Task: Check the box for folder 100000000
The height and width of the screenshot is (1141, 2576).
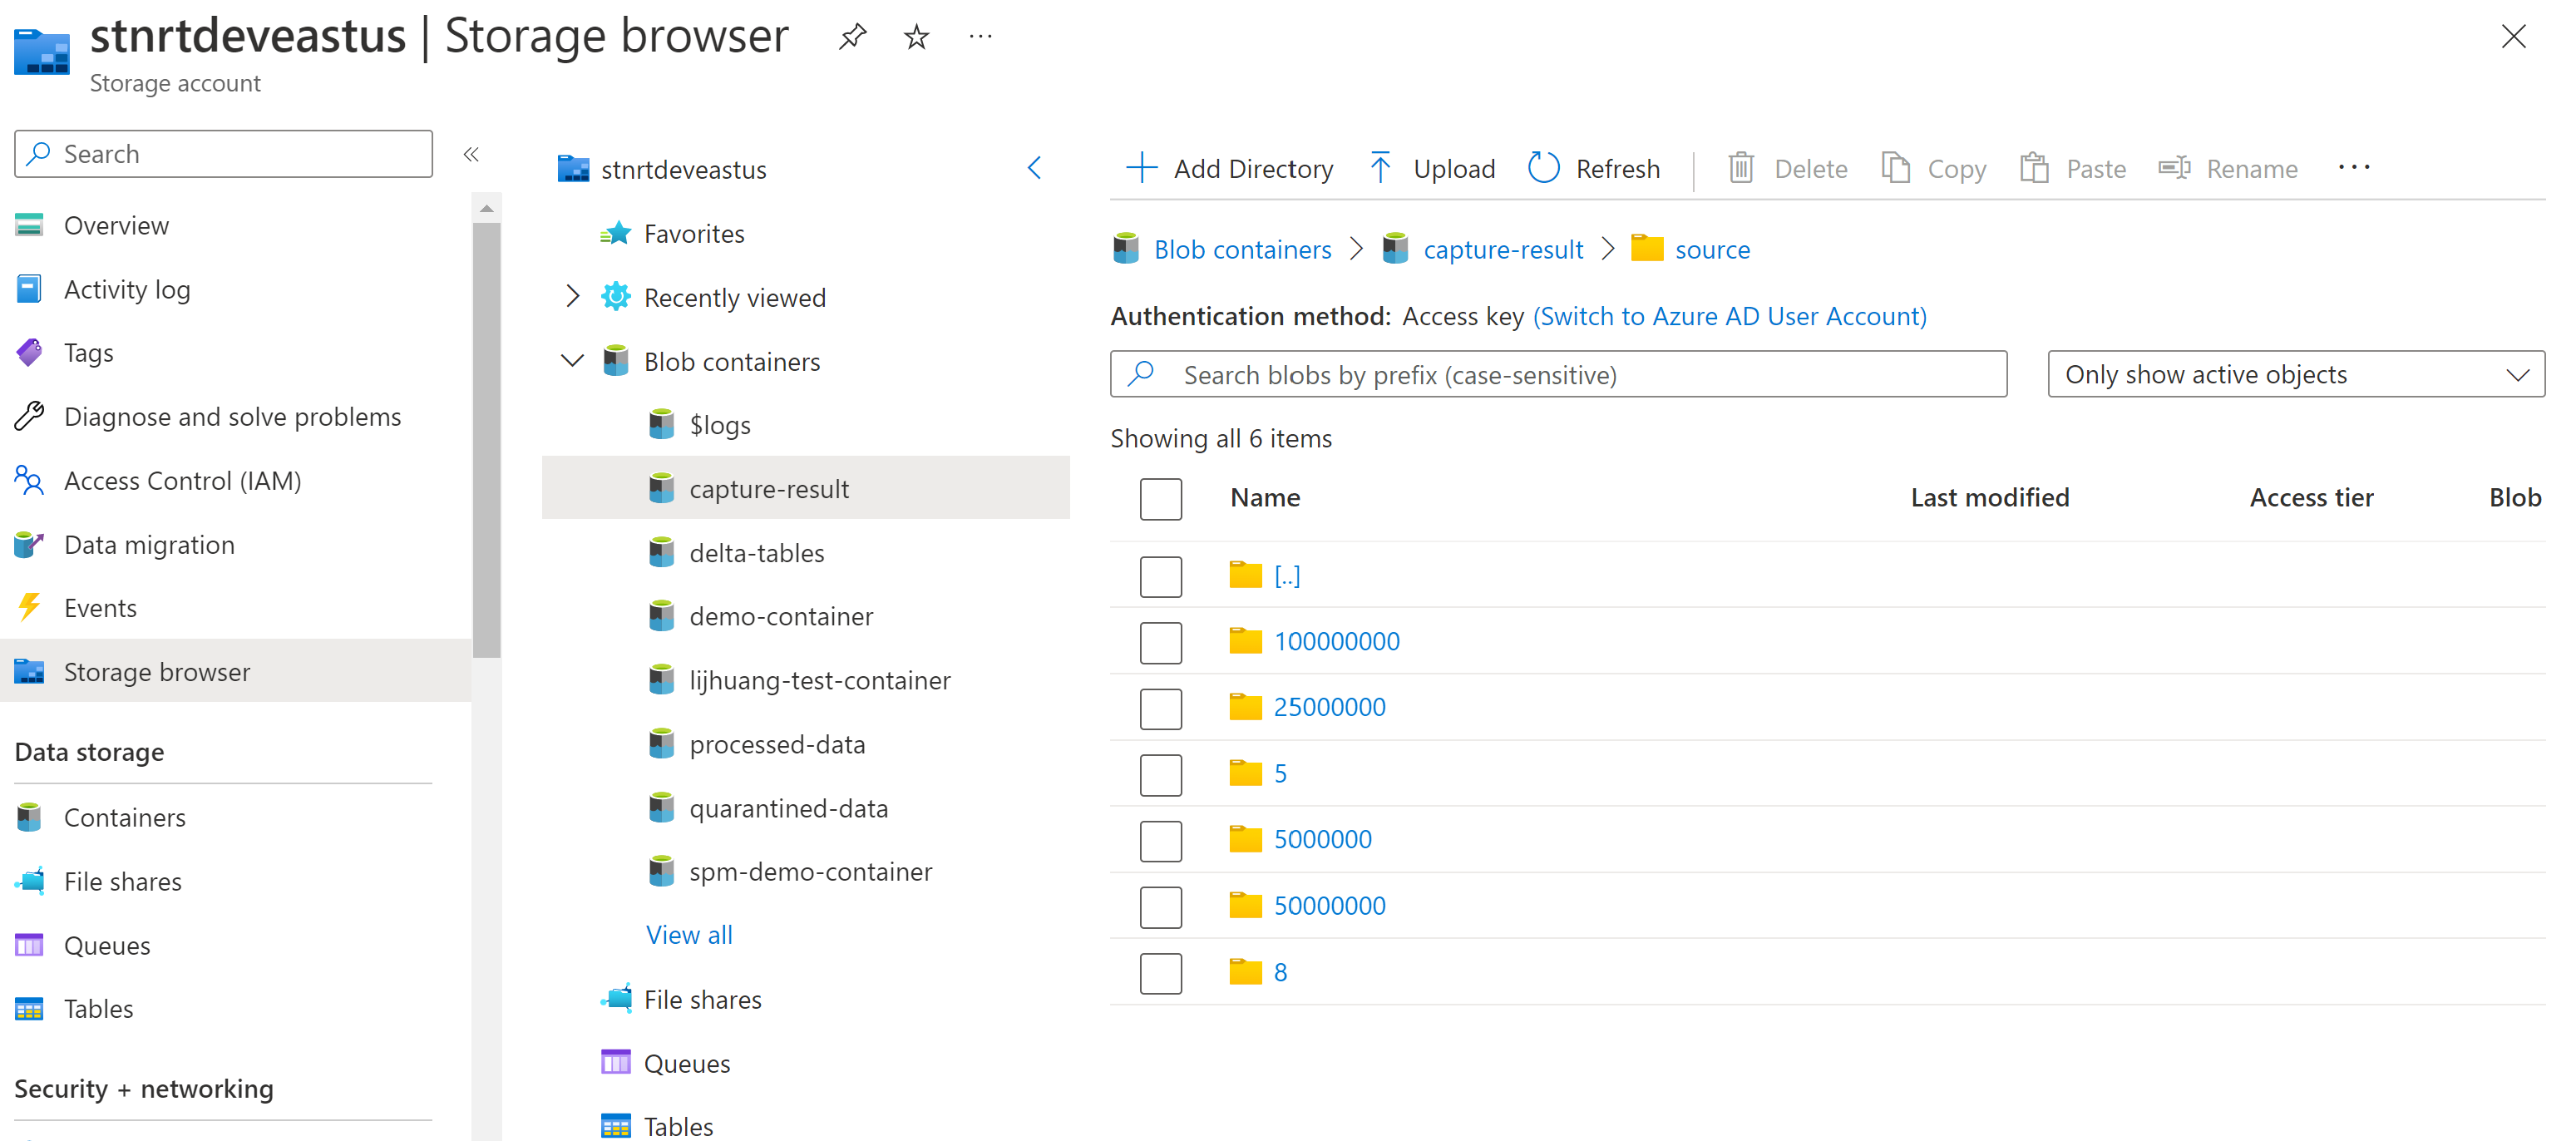Action: point(1160,642)
